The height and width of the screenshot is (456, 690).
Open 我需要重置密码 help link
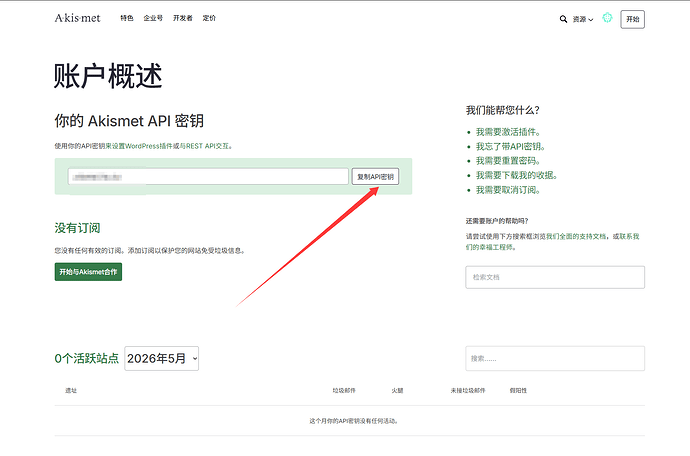point(508,161)
